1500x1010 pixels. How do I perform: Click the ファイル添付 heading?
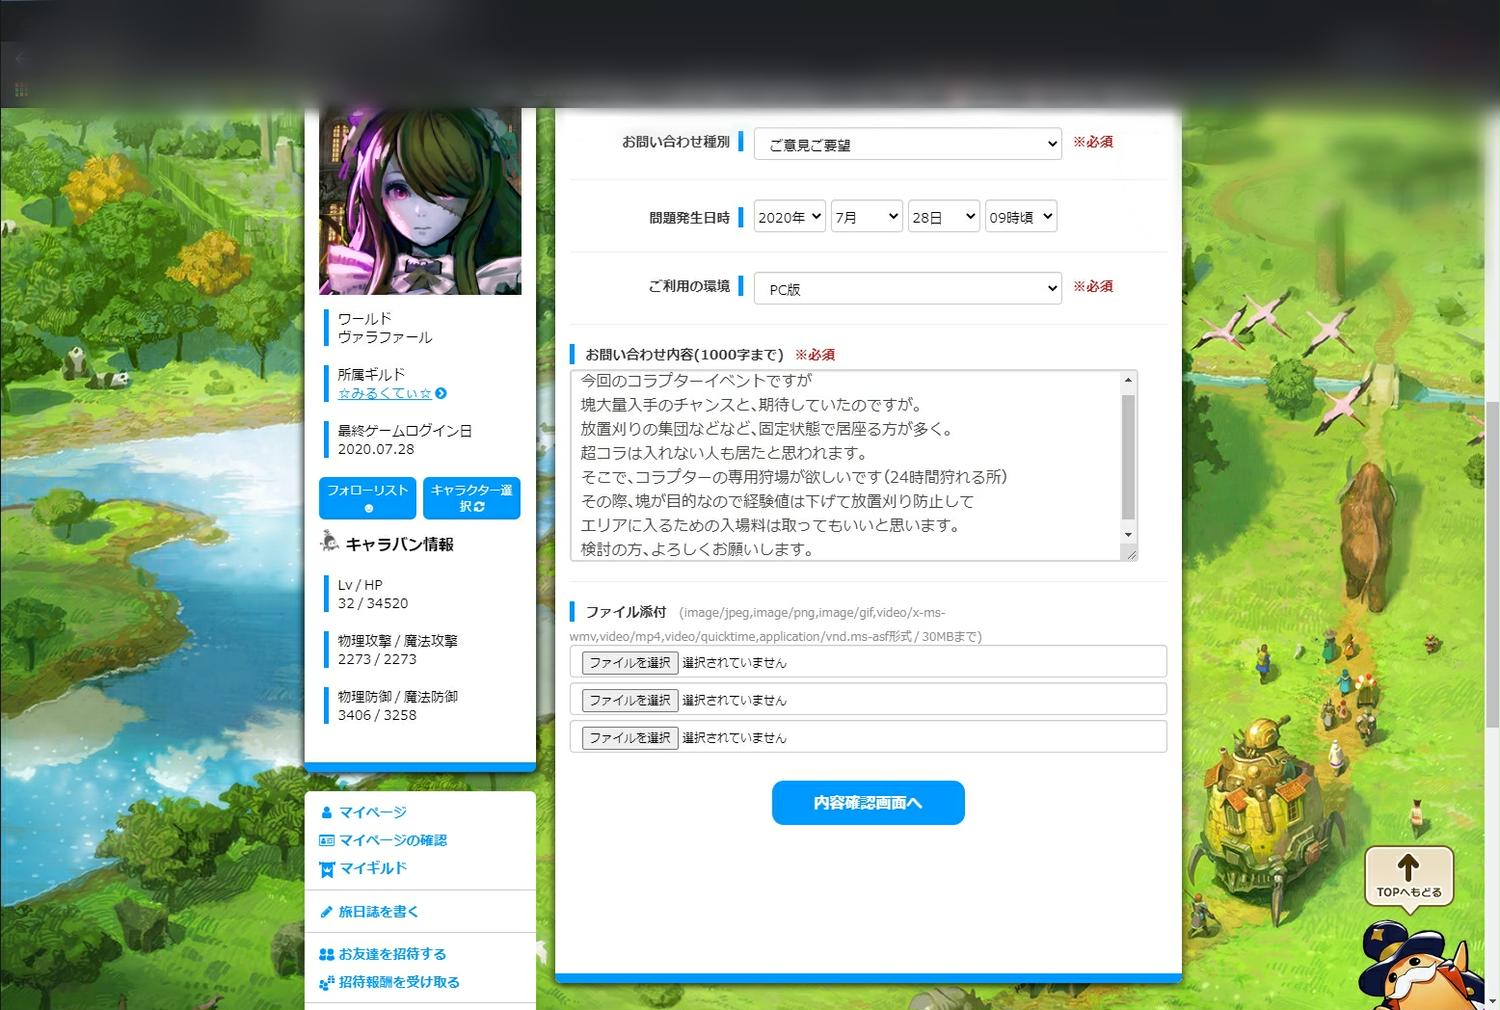tap(626, 611)
